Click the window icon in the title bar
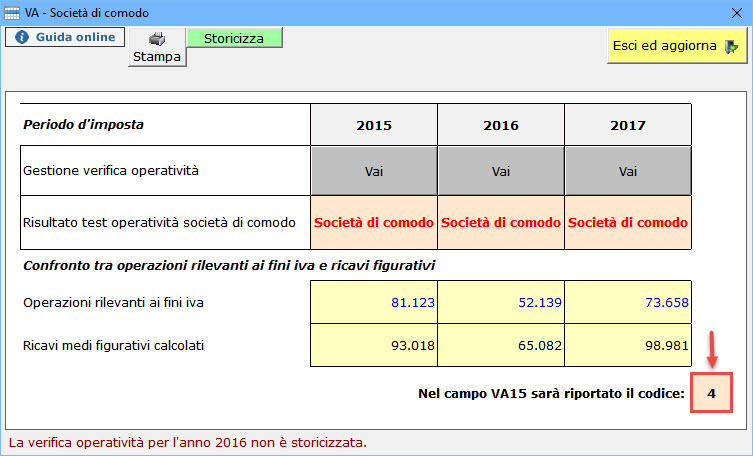This screenshot has height=456, width=753. [12, 13]
